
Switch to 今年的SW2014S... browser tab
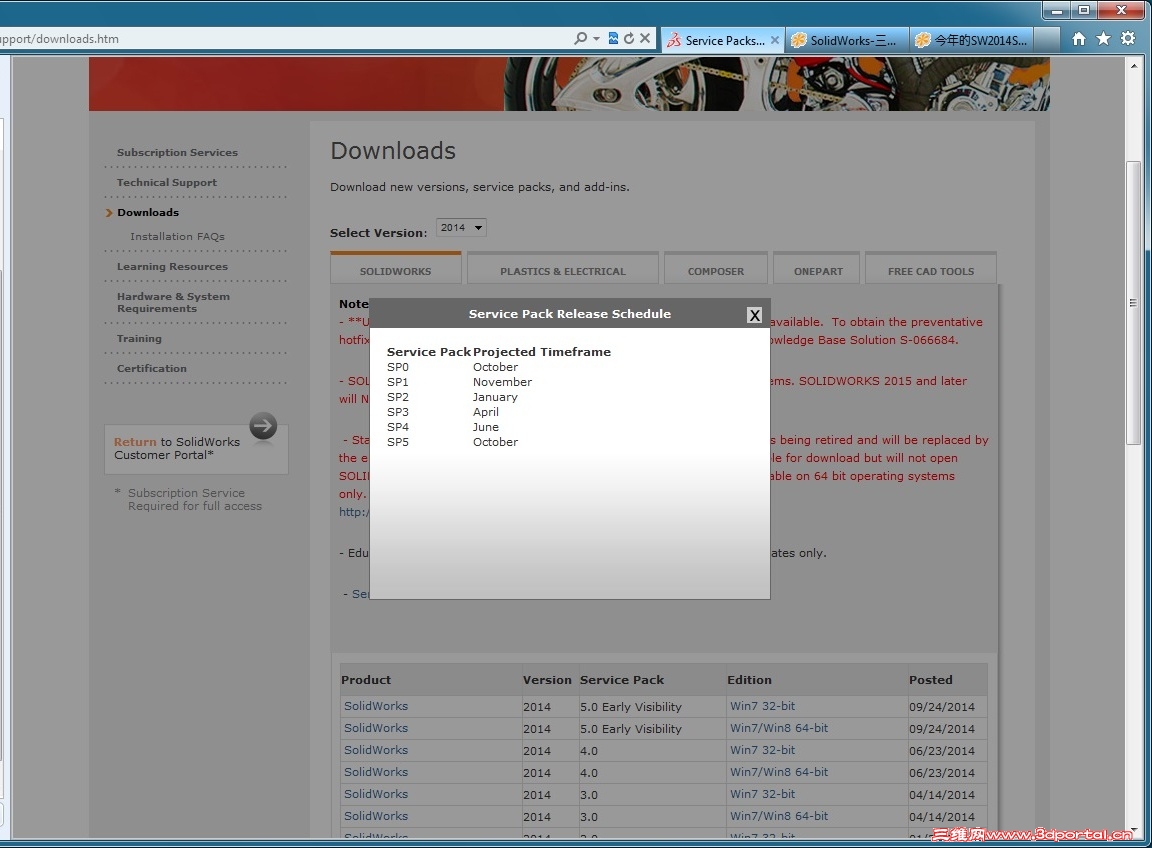coord(973,40)
